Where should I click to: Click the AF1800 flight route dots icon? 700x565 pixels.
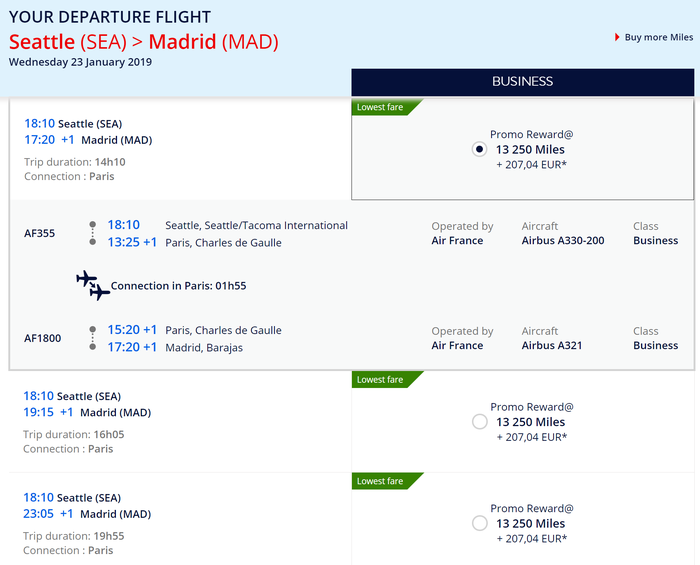tap(93, 338)
